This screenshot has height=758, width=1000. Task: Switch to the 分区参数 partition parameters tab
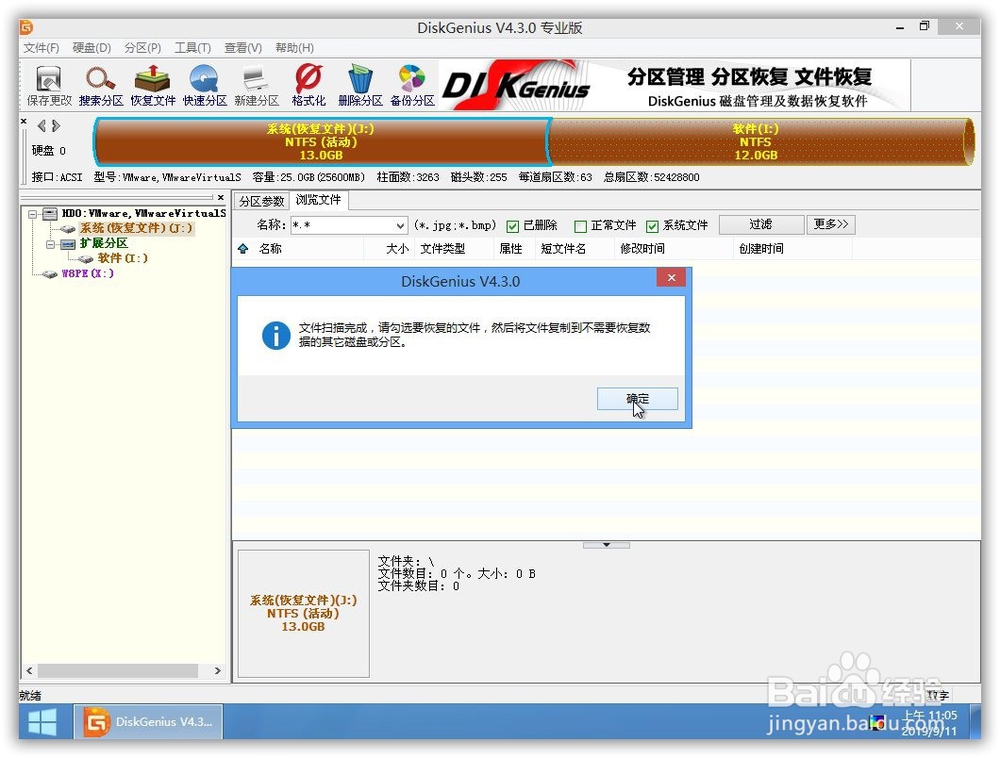[261, 200]
